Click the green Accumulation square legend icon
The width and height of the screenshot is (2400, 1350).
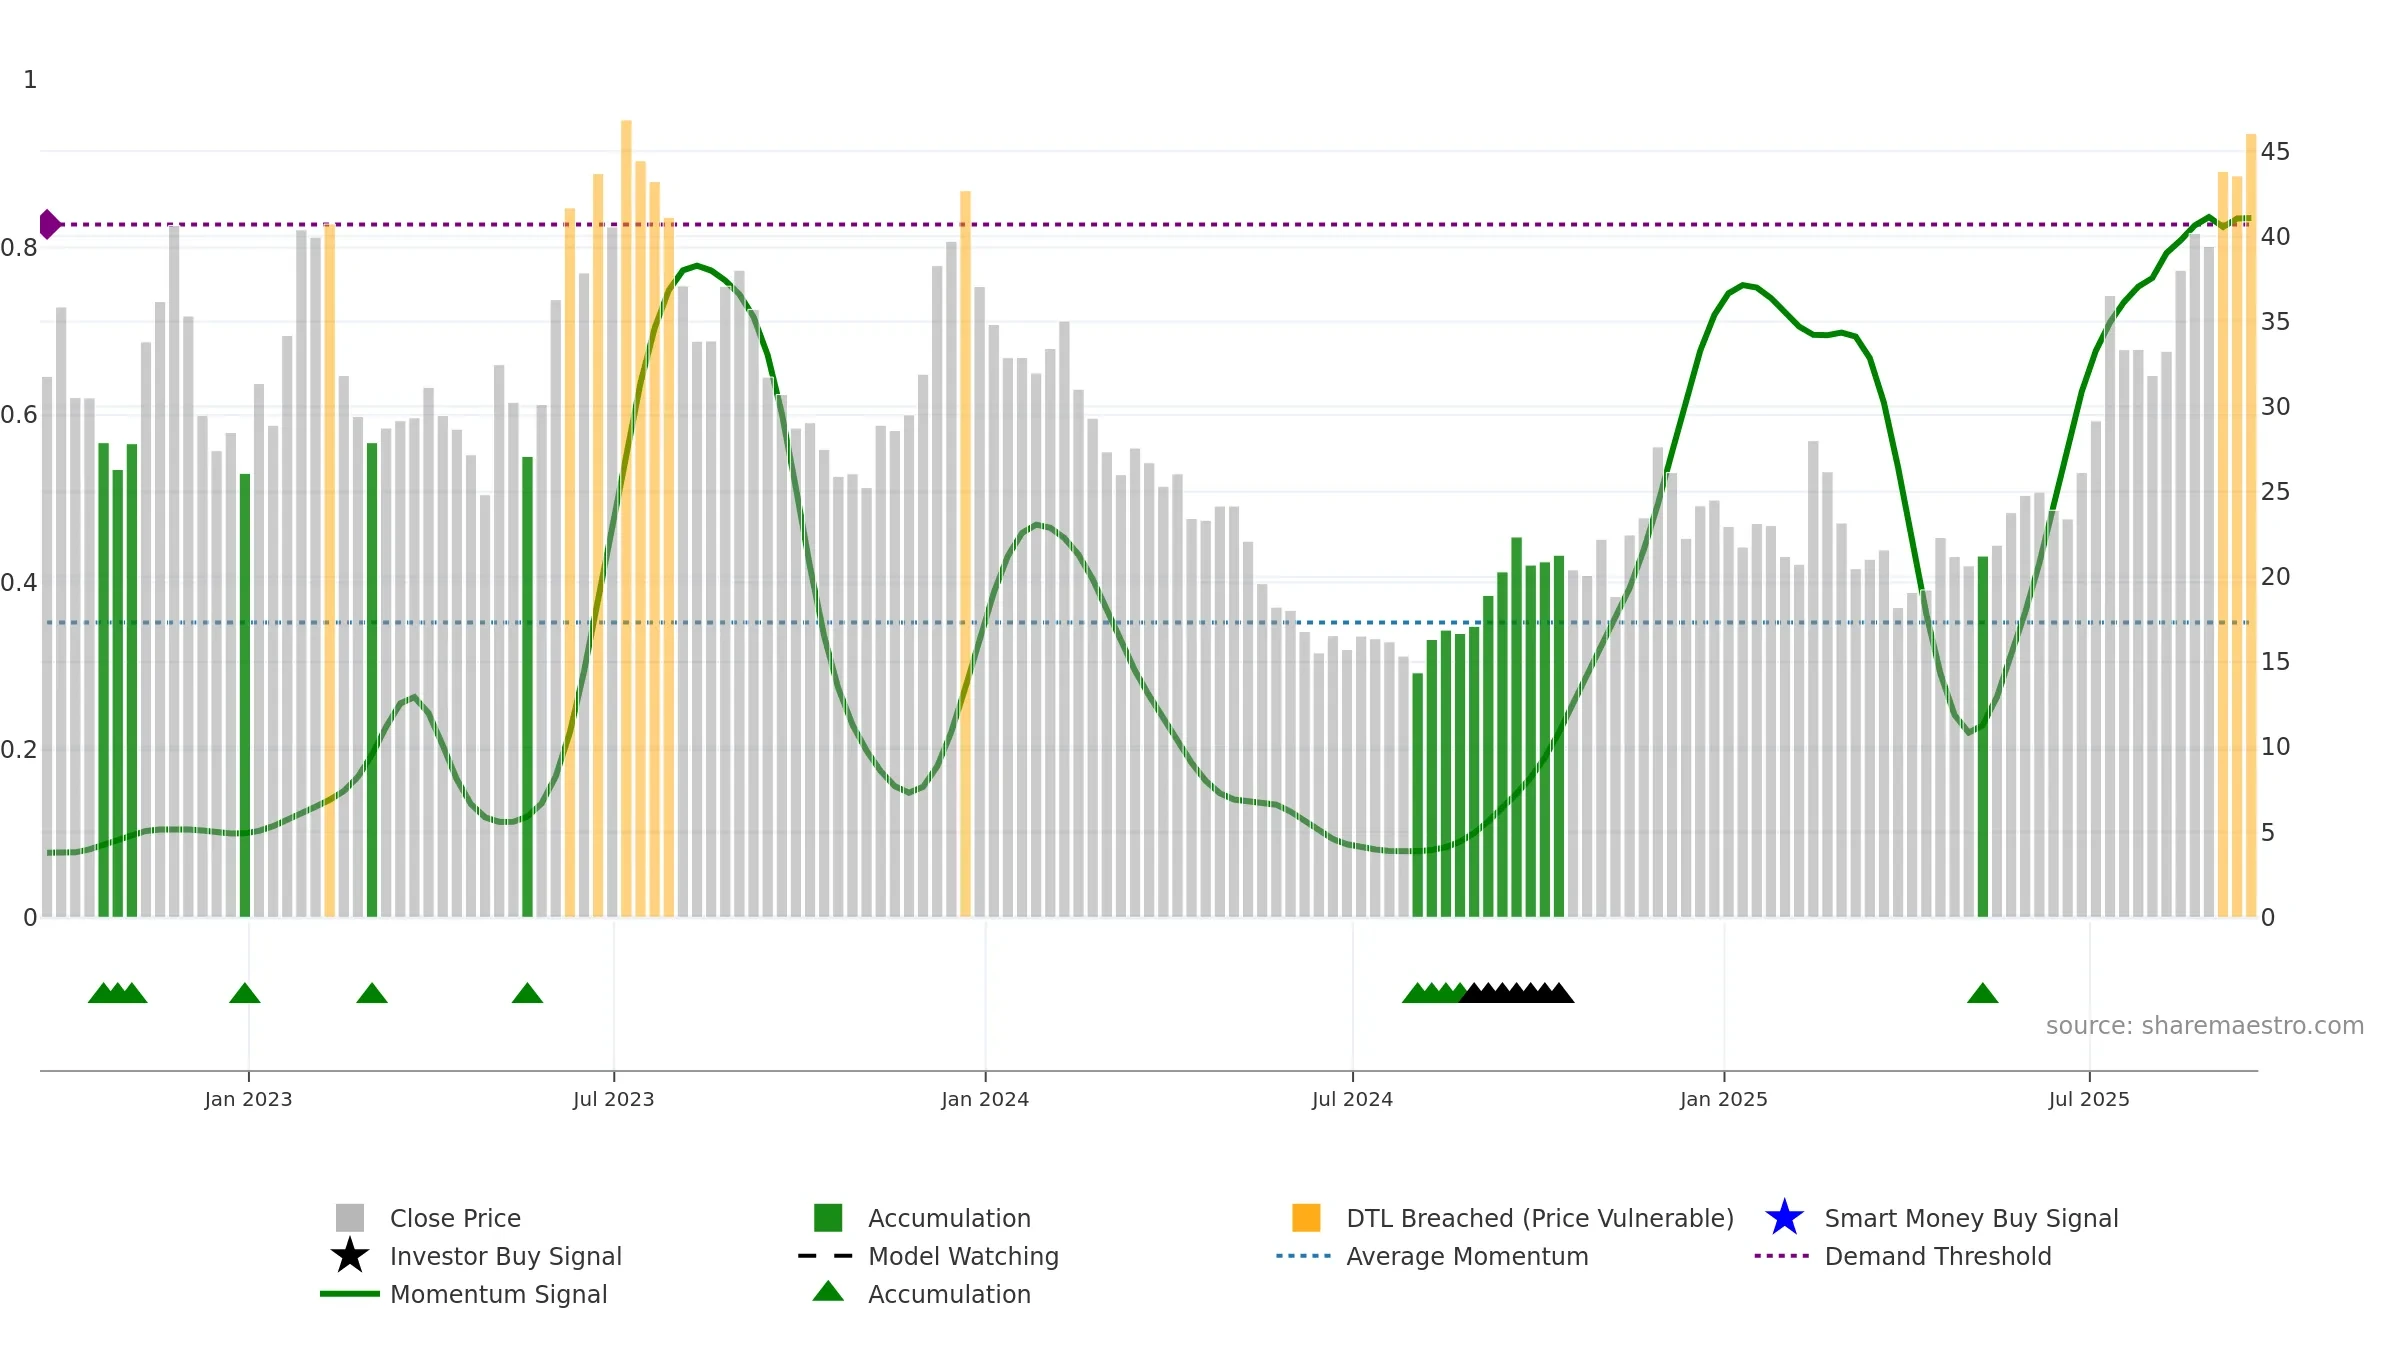pyautogui.click(x=828, y=1217)
